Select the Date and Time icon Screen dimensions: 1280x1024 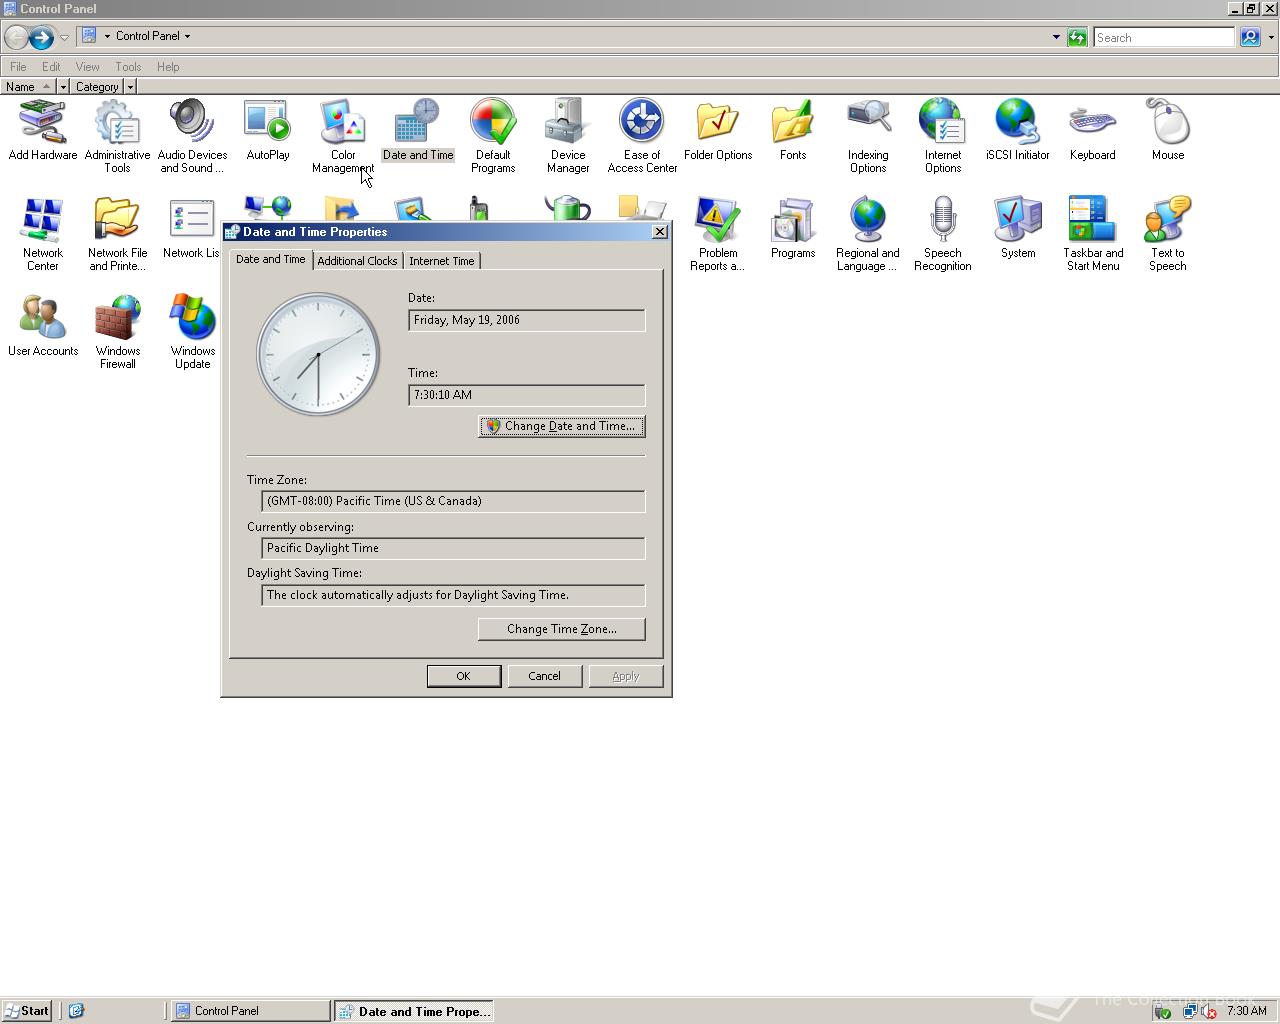418,131
